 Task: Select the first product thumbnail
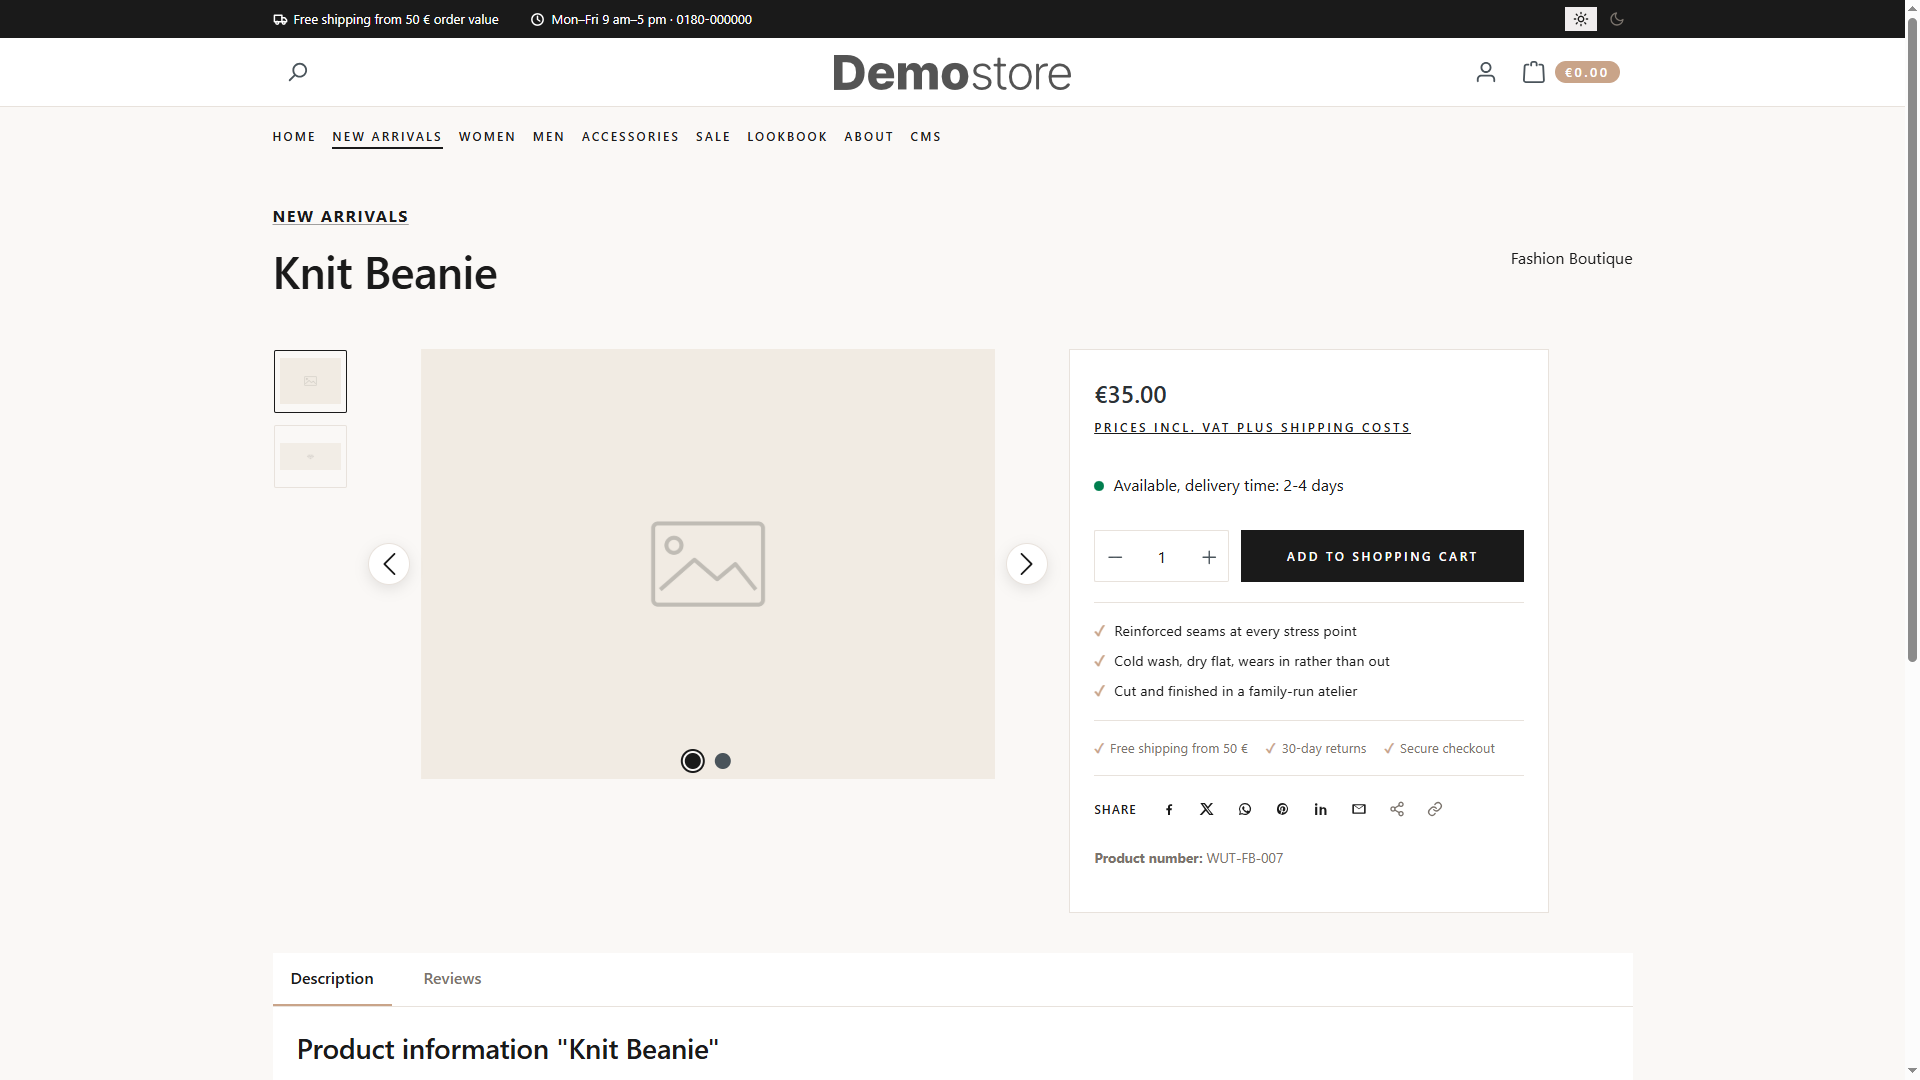click(310, 381)
